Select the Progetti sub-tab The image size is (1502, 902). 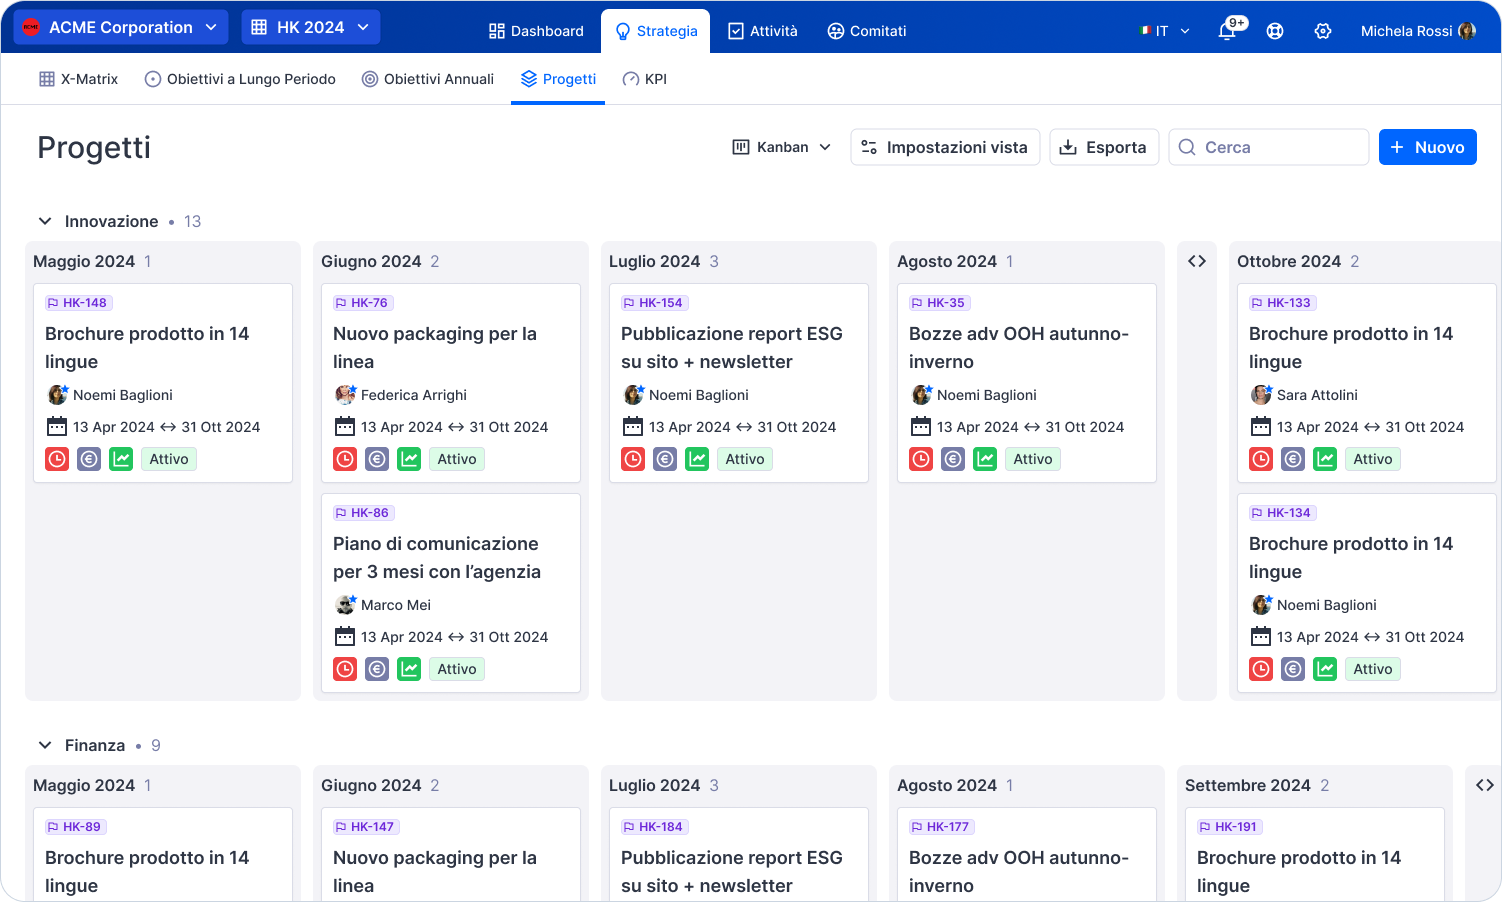point(558,79)
